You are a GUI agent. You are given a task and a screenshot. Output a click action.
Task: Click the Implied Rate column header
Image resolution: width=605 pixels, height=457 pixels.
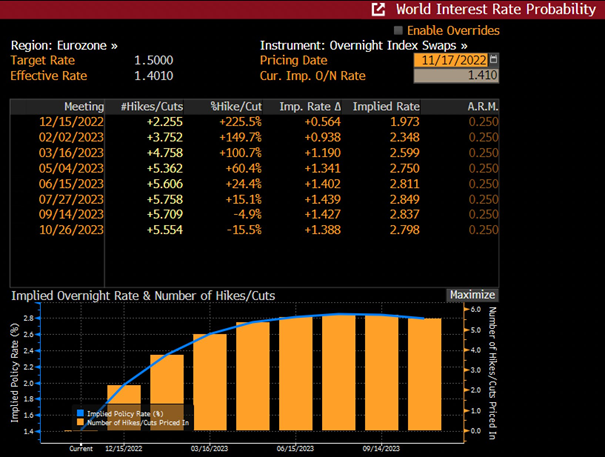pos(386,107)
